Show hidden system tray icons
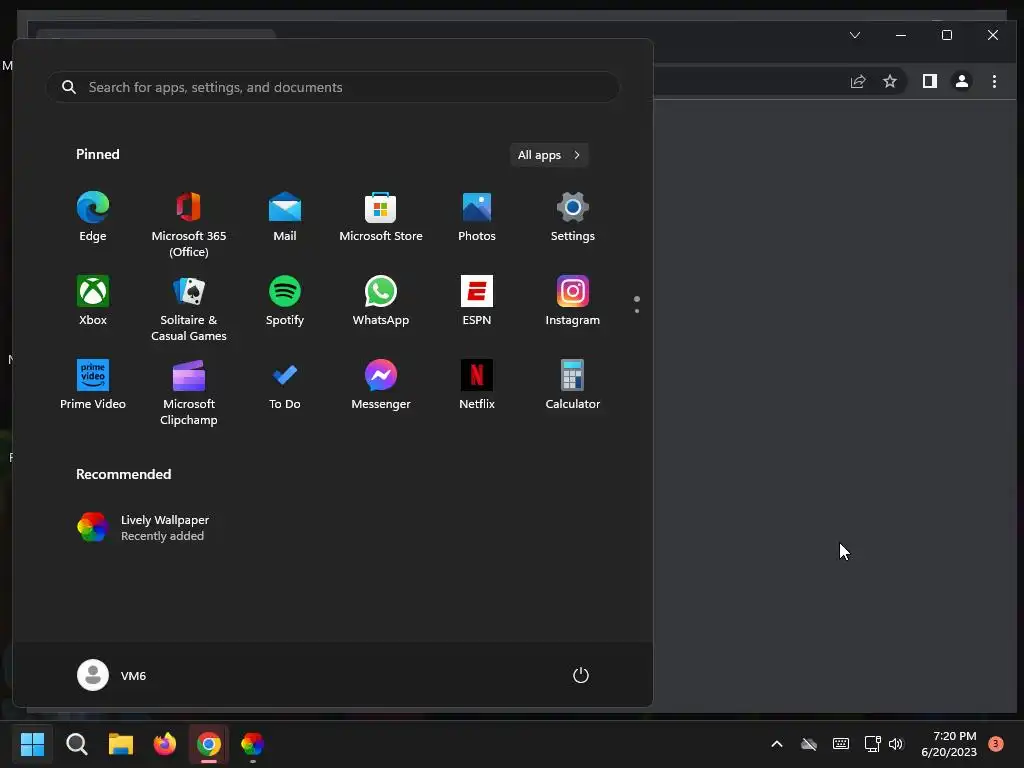The height and width of the screenshot is (768, 1024). [776, 744]
